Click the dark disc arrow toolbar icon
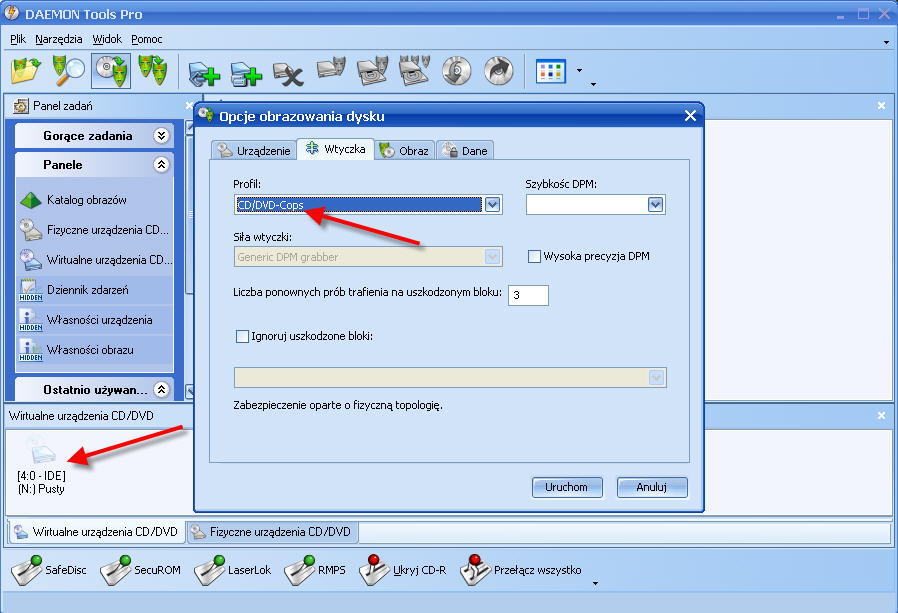The image size is (898, 613). 498,71
